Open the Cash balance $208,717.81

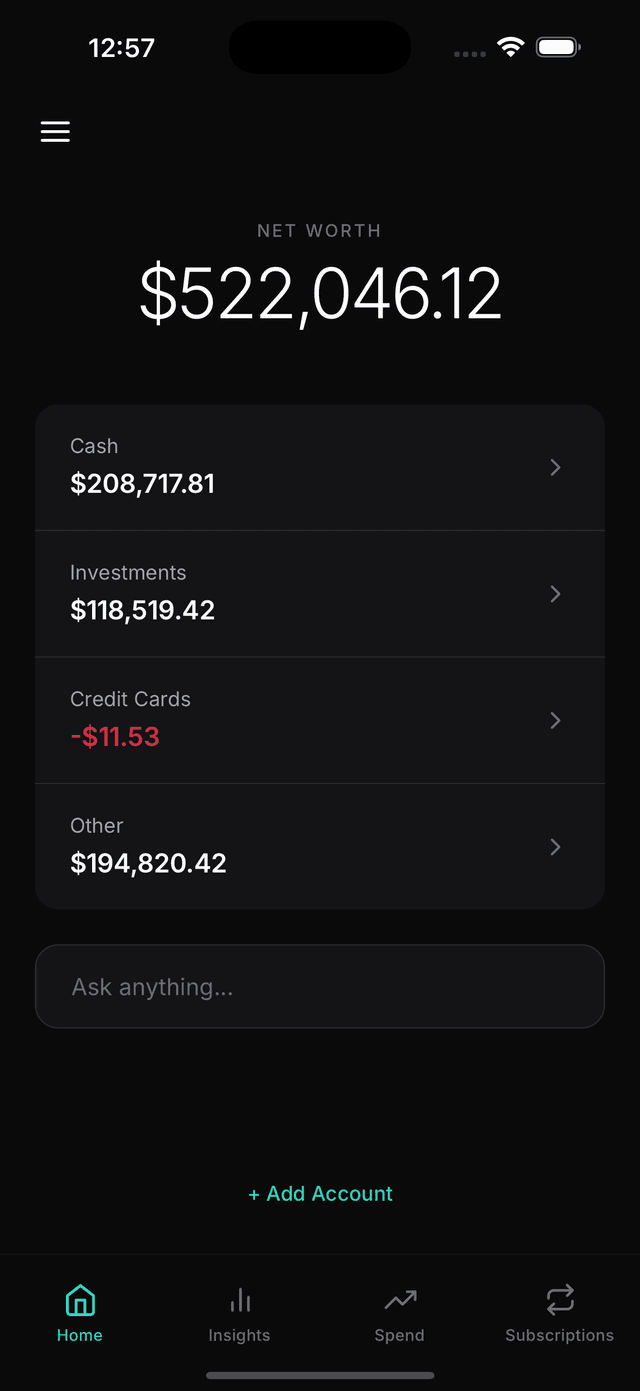[x=143, y=484]
